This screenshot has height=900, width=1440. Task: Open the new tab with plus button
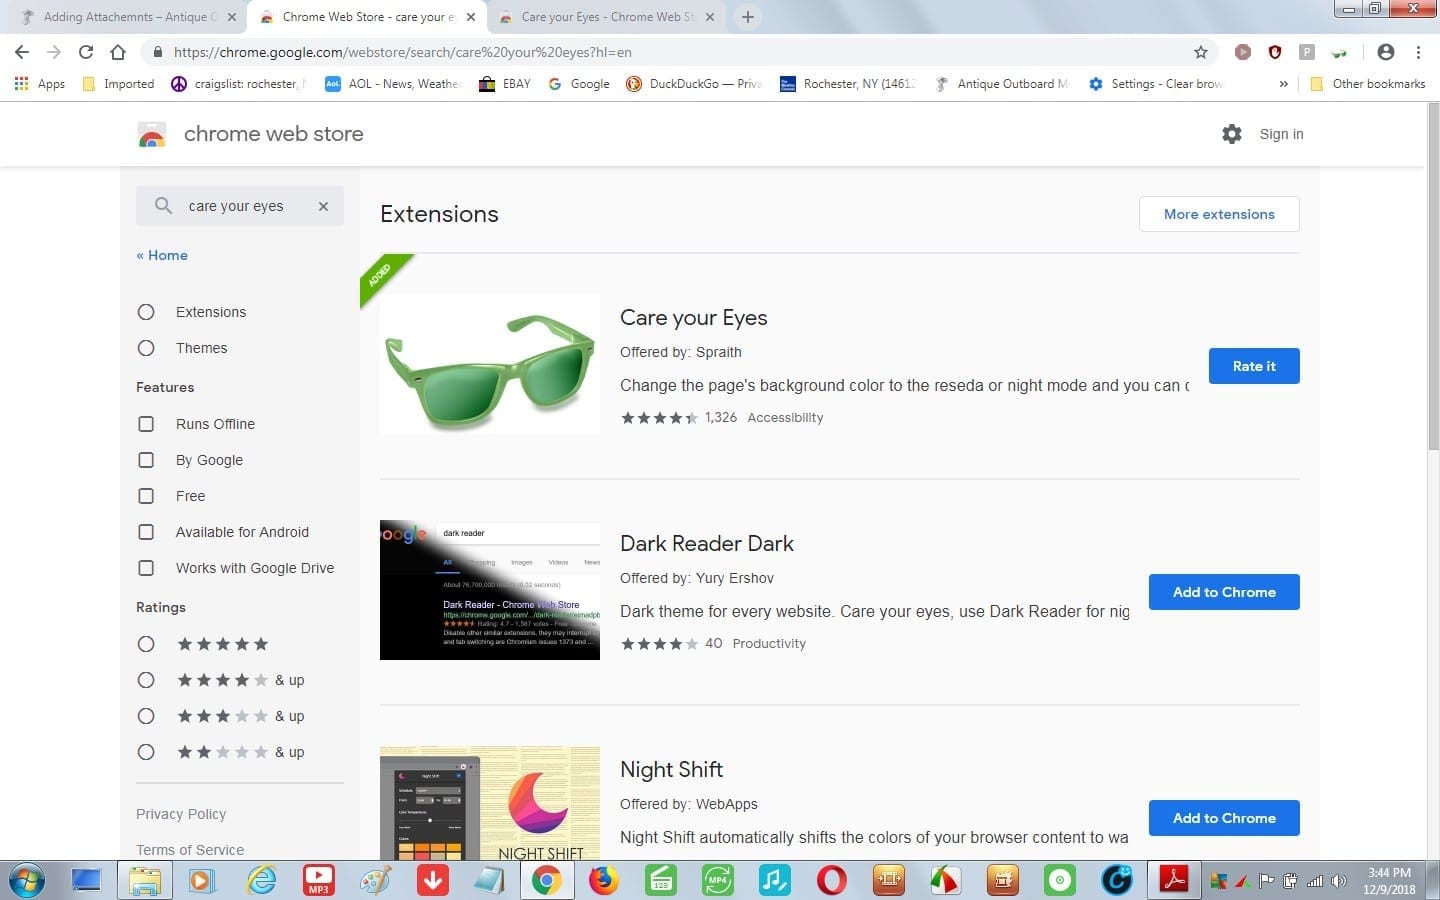747,17
